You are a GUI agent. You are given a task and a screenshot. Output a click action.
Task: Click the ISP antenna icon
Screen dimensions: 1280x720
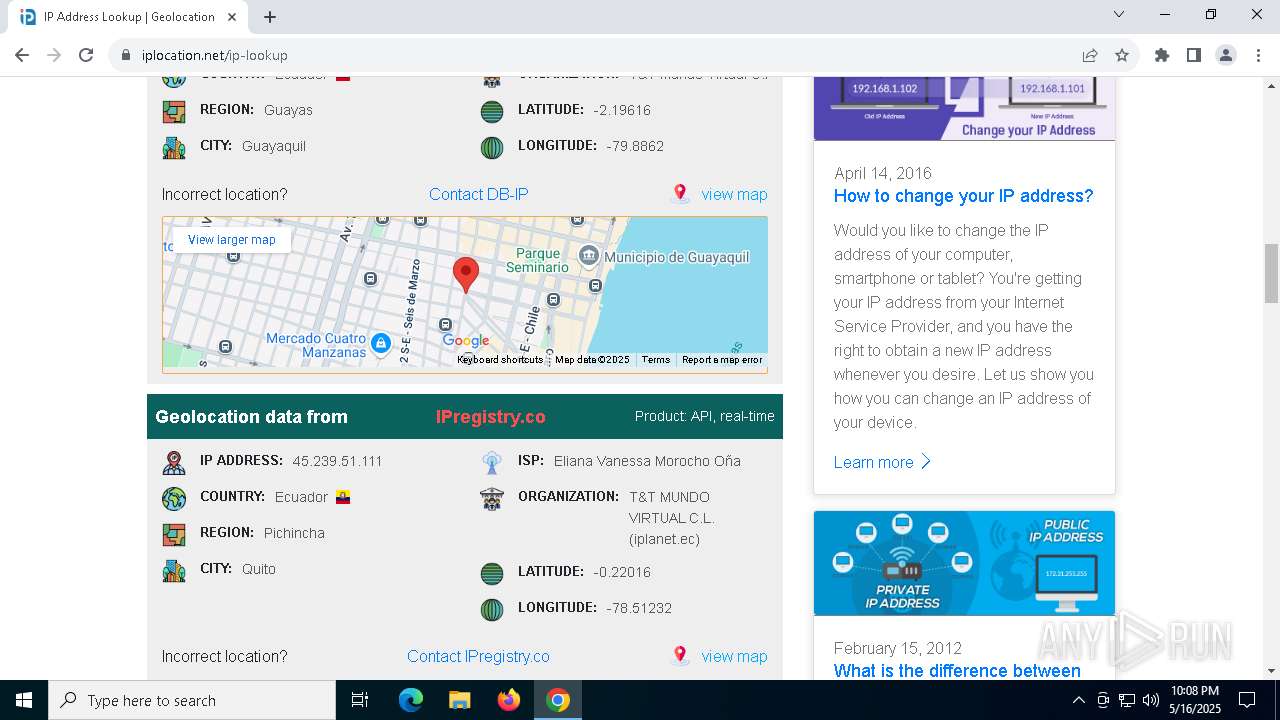pyautogui.click(x=492, y=462)
